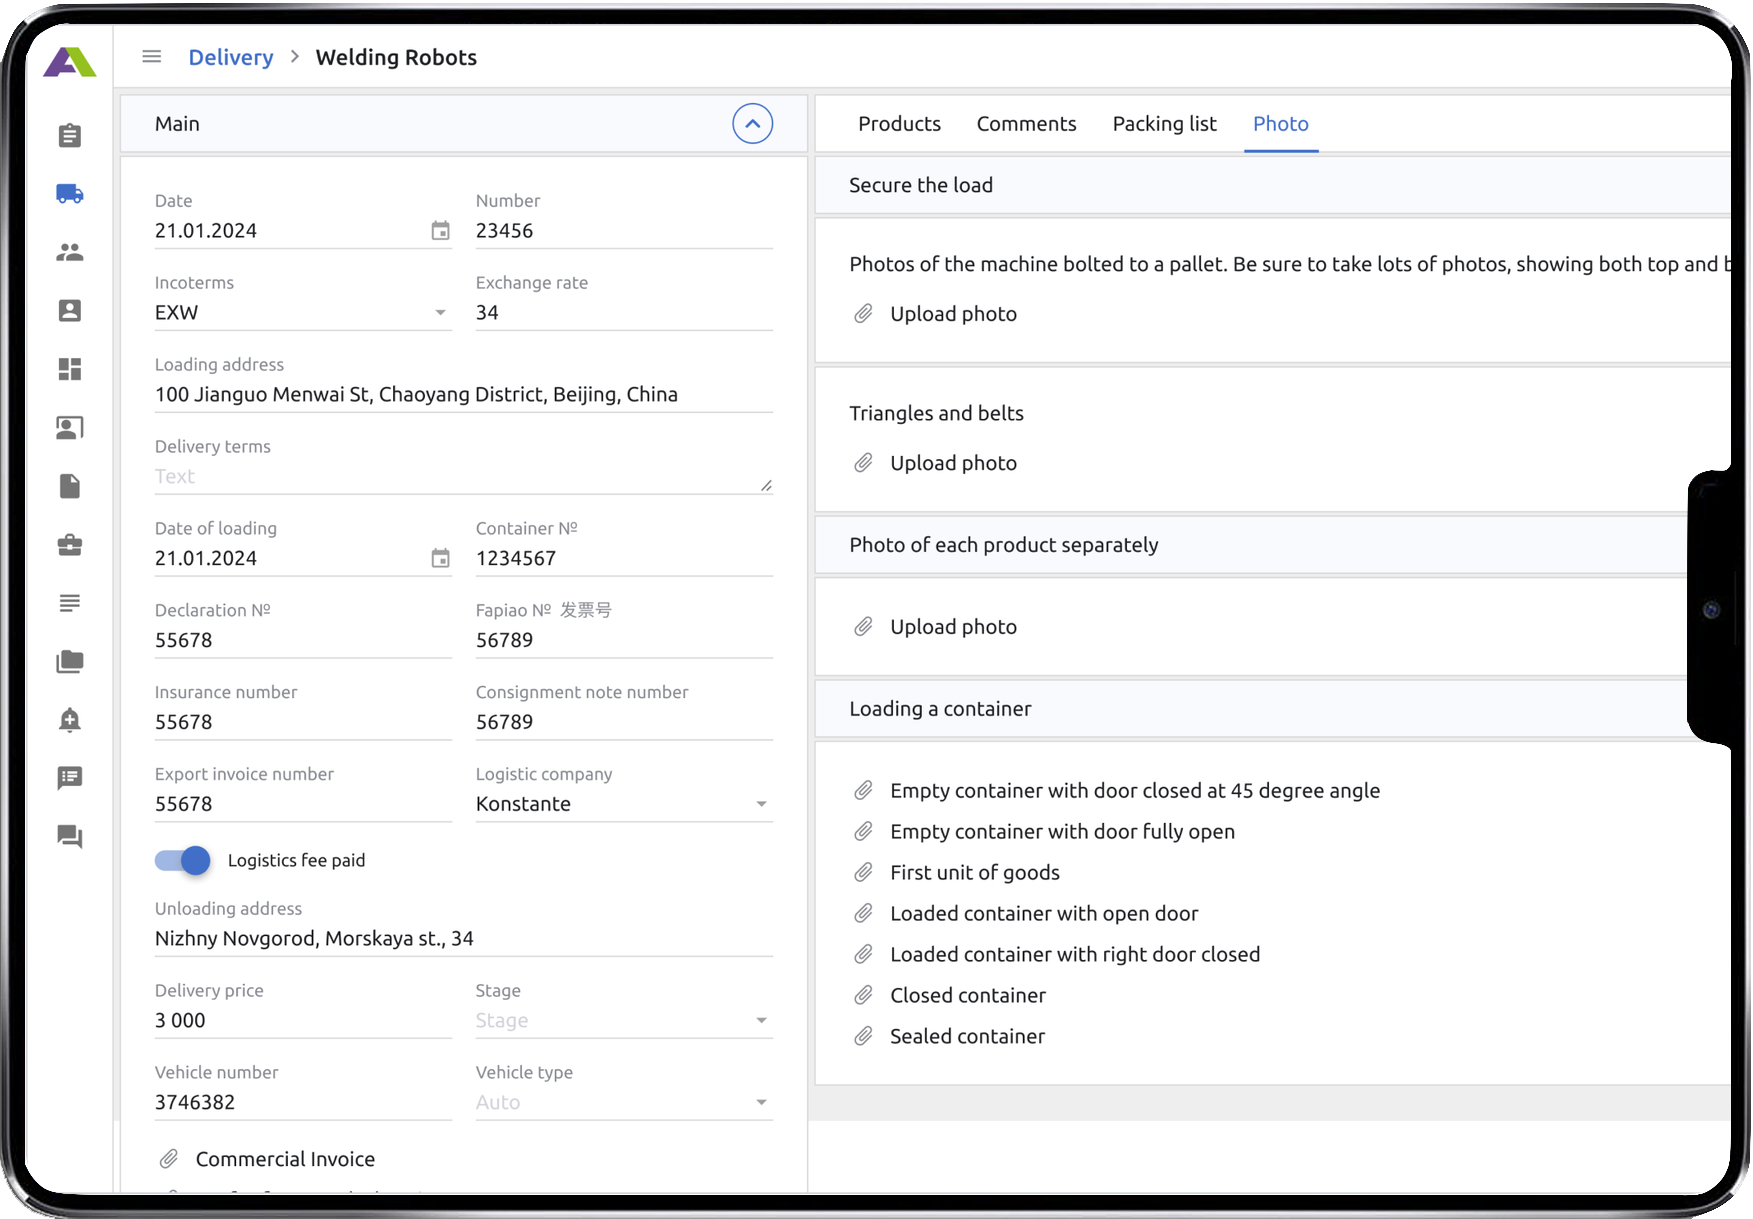
Task: Switch to the Products tab
Action: pyautogui.click(x=899, y=124)
